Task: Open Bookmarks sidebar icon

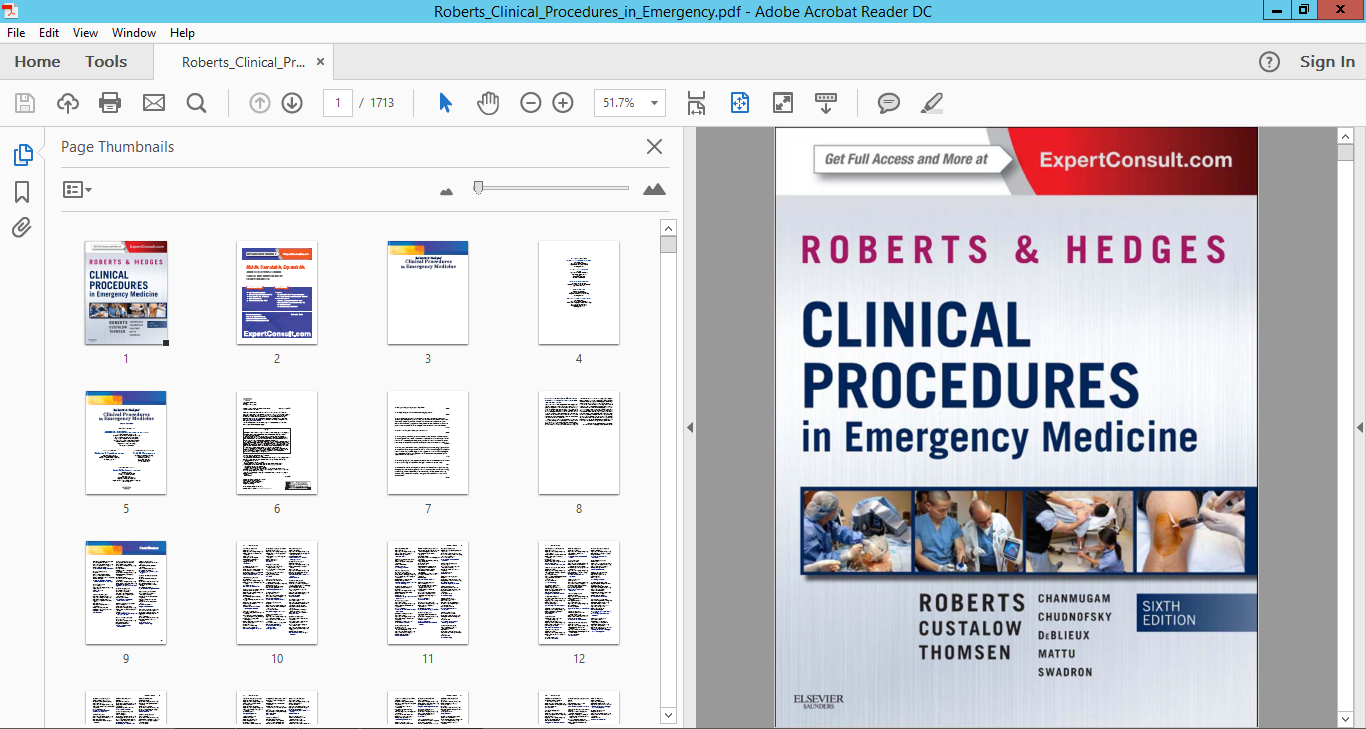Action: click(22, 192)
